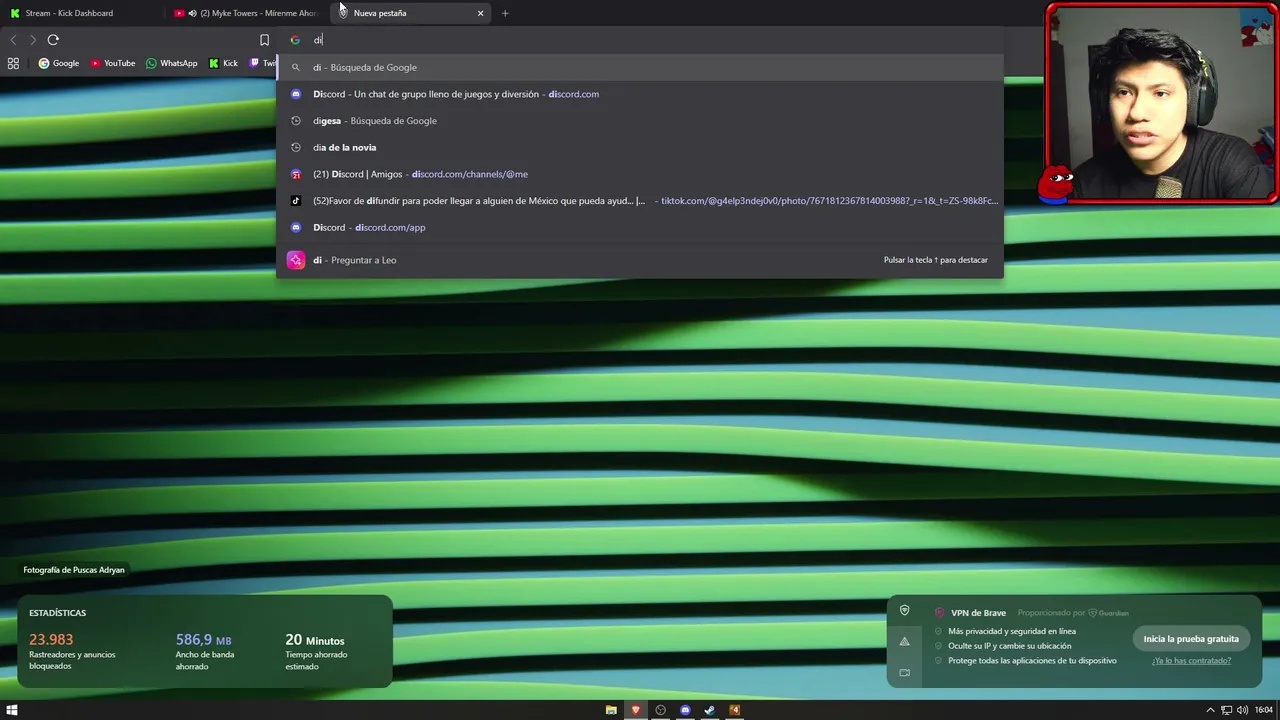Open the orange game icon on taskbar
Image resolution: width=1280 pixels, height=720 pixels.
coord(735,710)
